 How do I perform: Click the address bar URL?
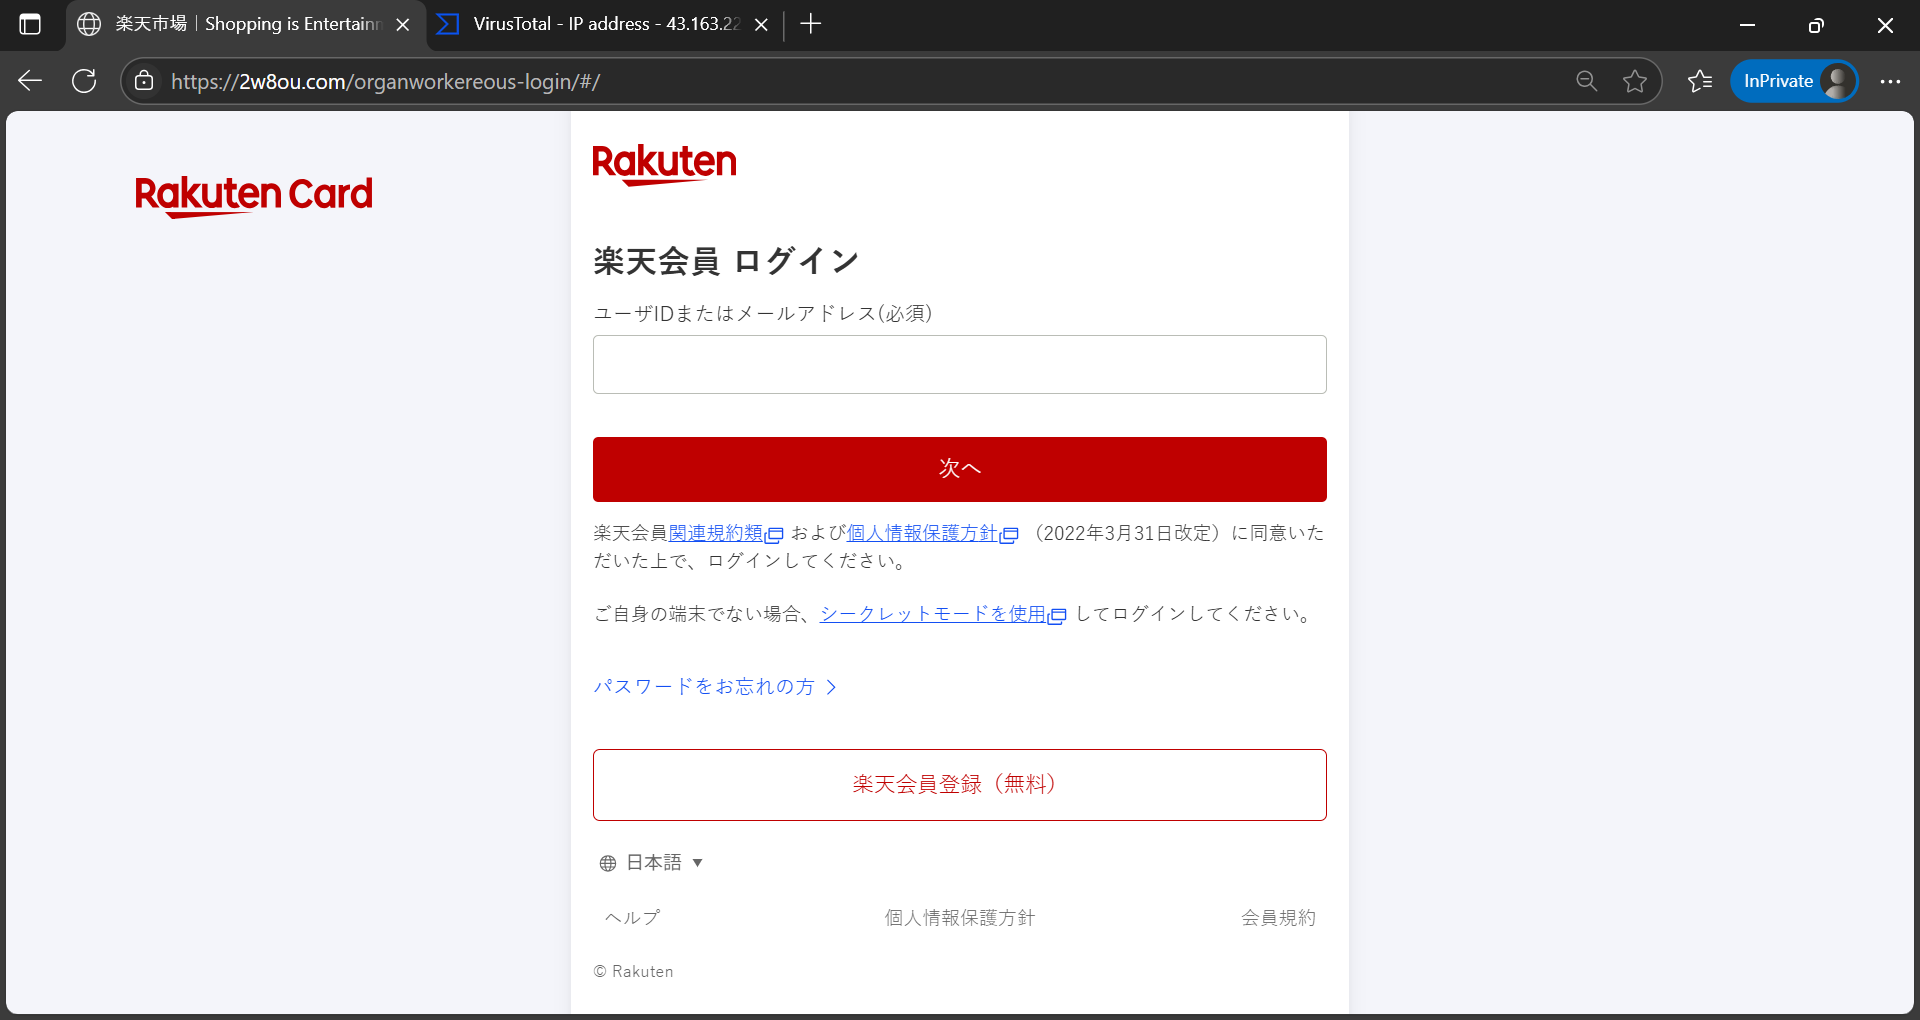386,81
